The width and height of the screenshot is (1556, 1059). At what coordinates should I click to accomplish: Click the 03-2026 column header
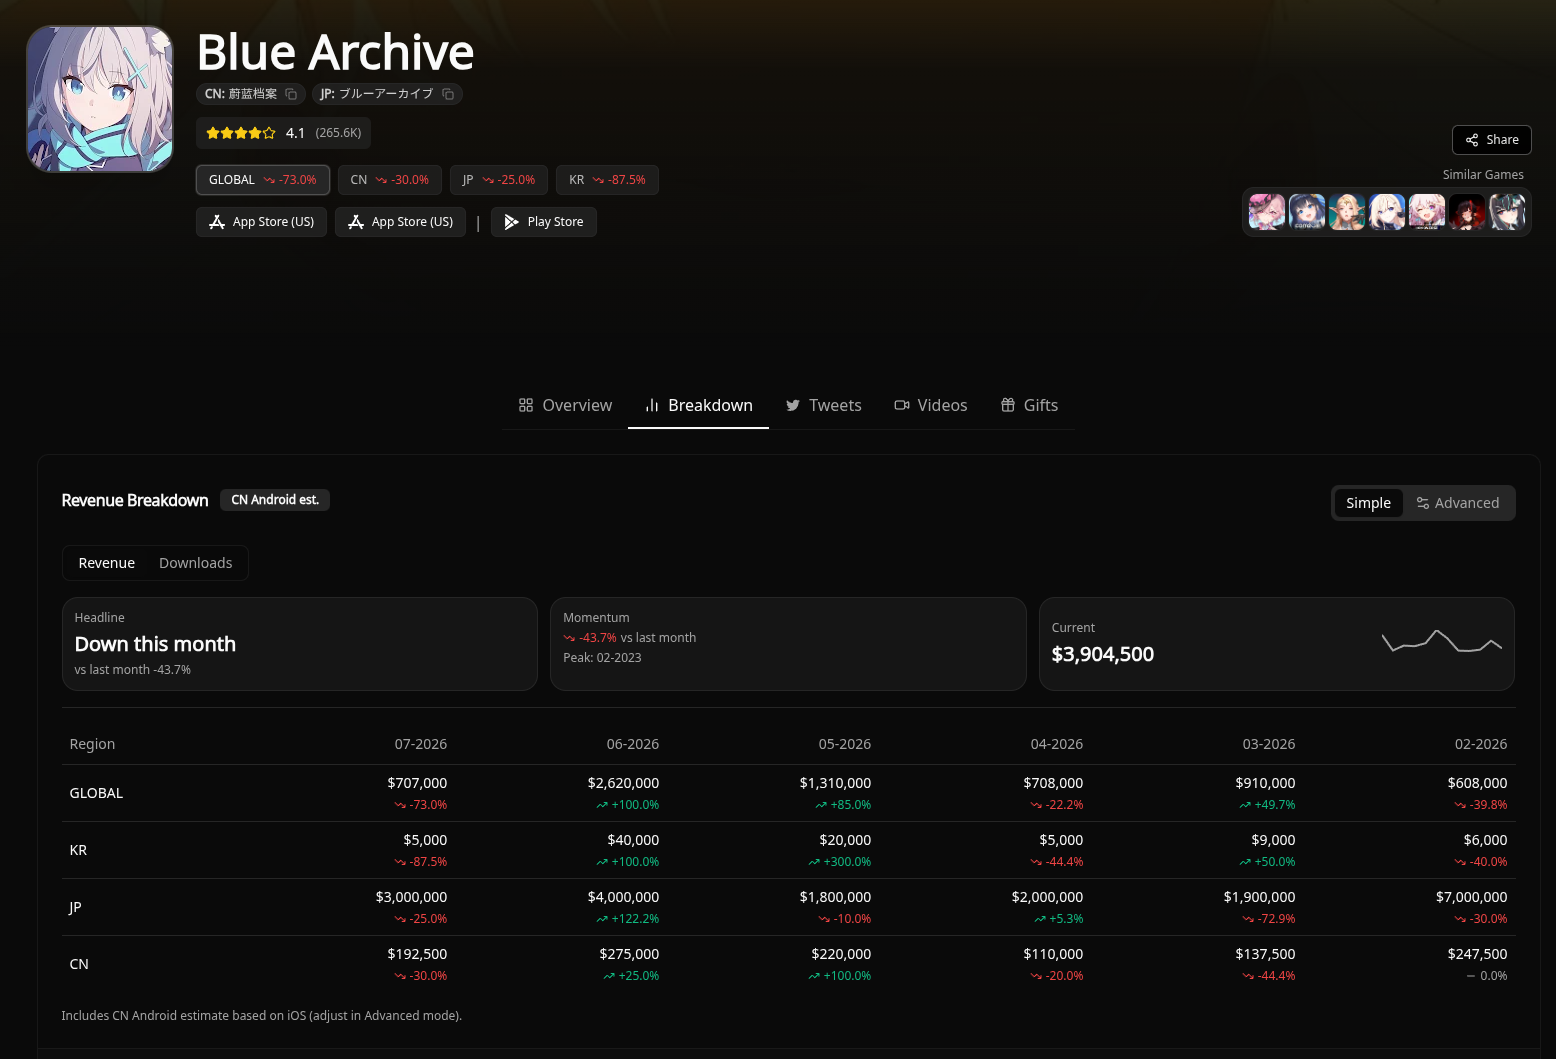click(x=1269, y=744)
